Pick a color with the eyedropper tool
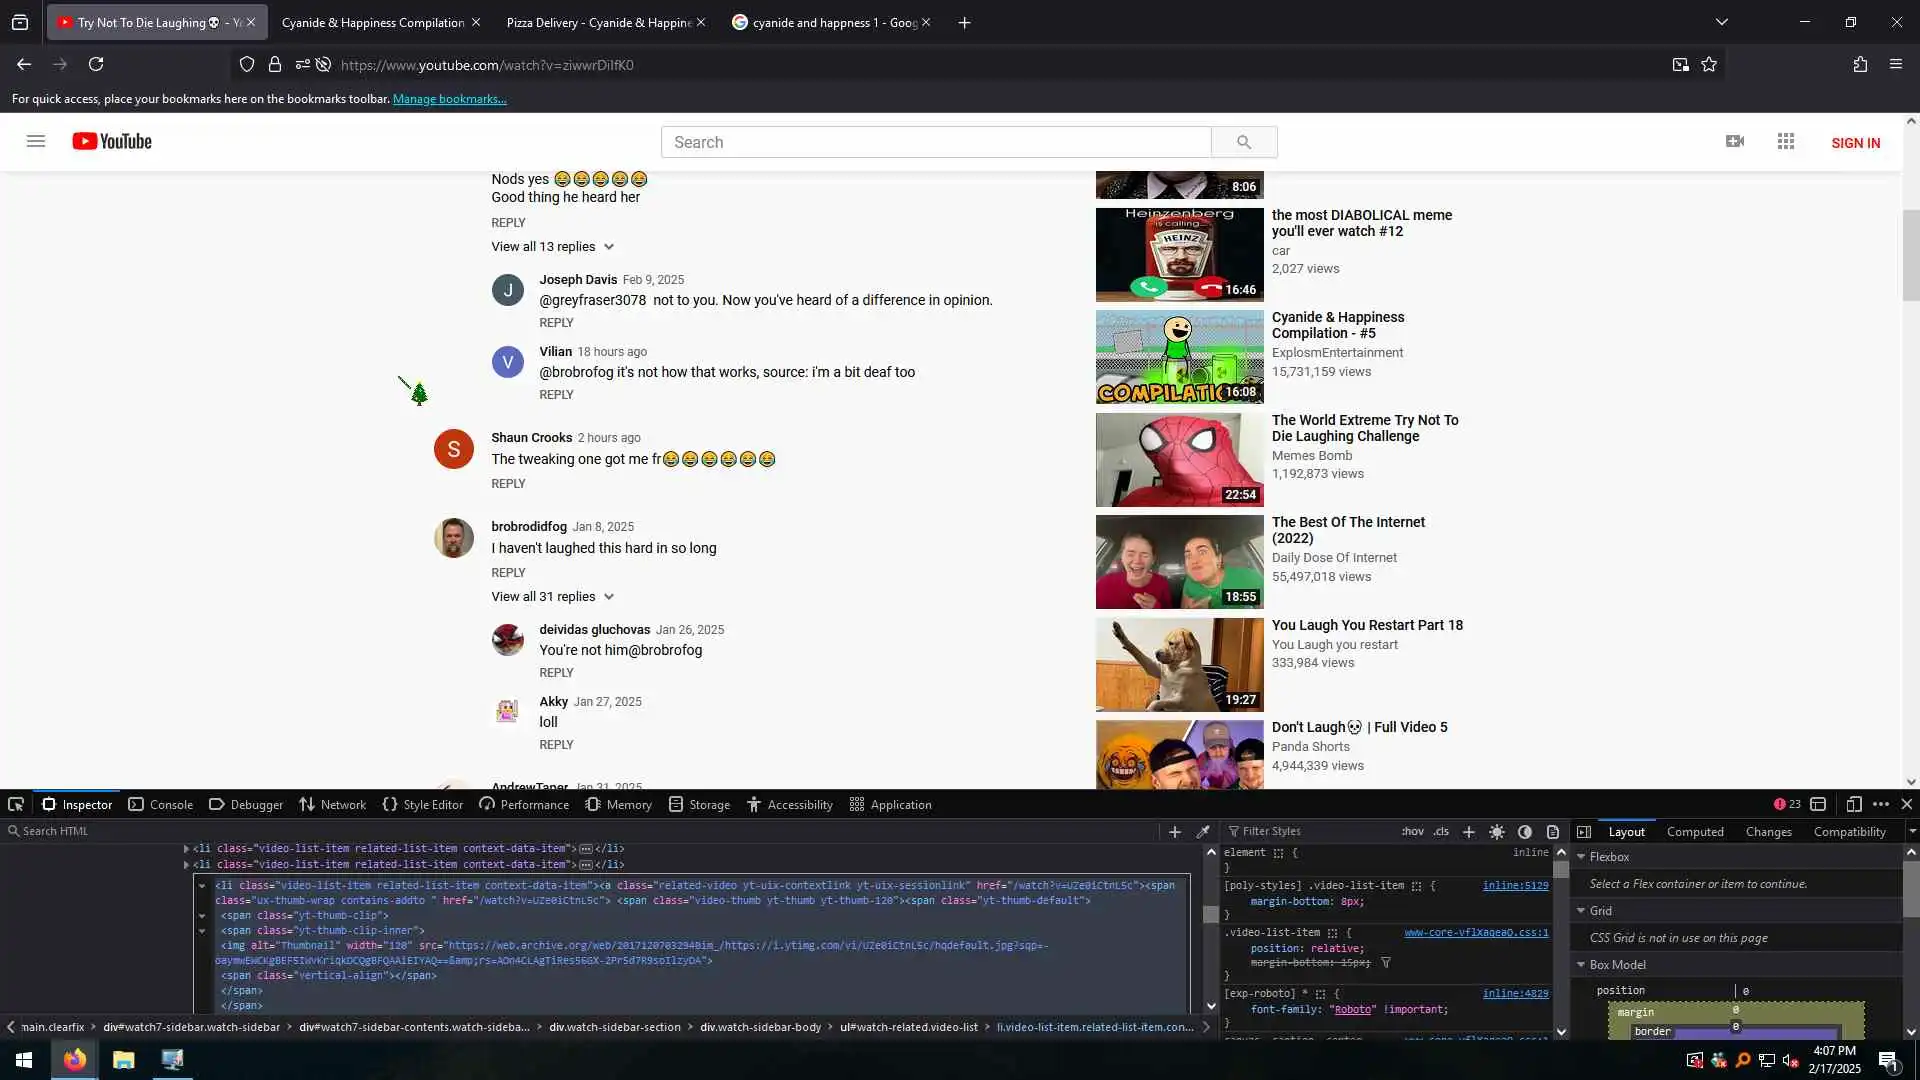The image size is (1920, 1080). pyautogui.click(x=1203, y=831)
